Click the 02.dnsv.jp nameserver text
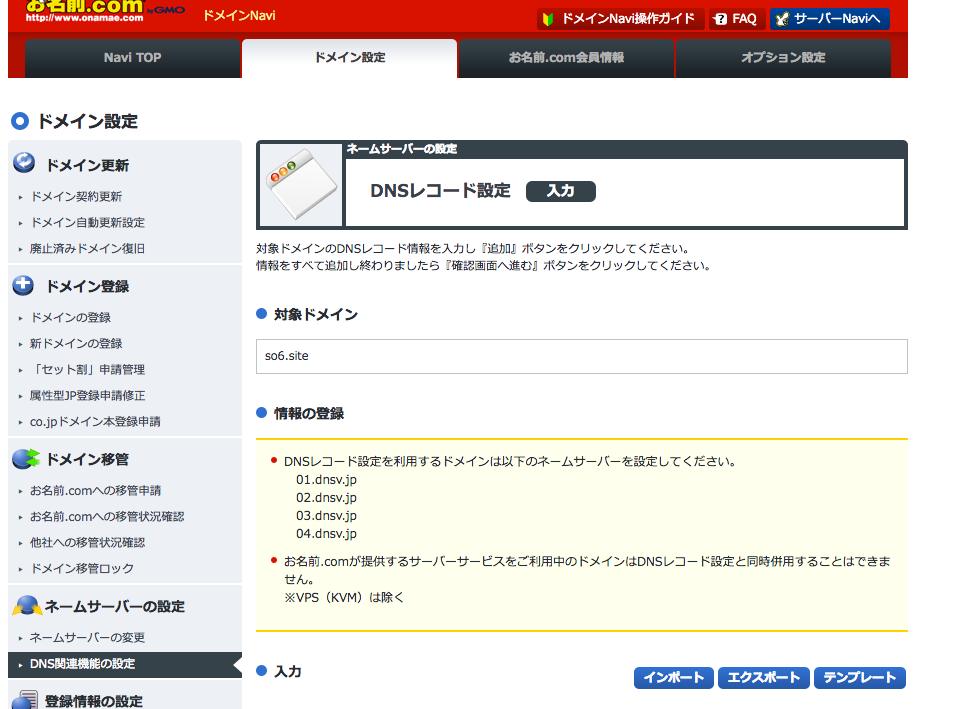This screenshot has width=978, height=709. (326, 498)
